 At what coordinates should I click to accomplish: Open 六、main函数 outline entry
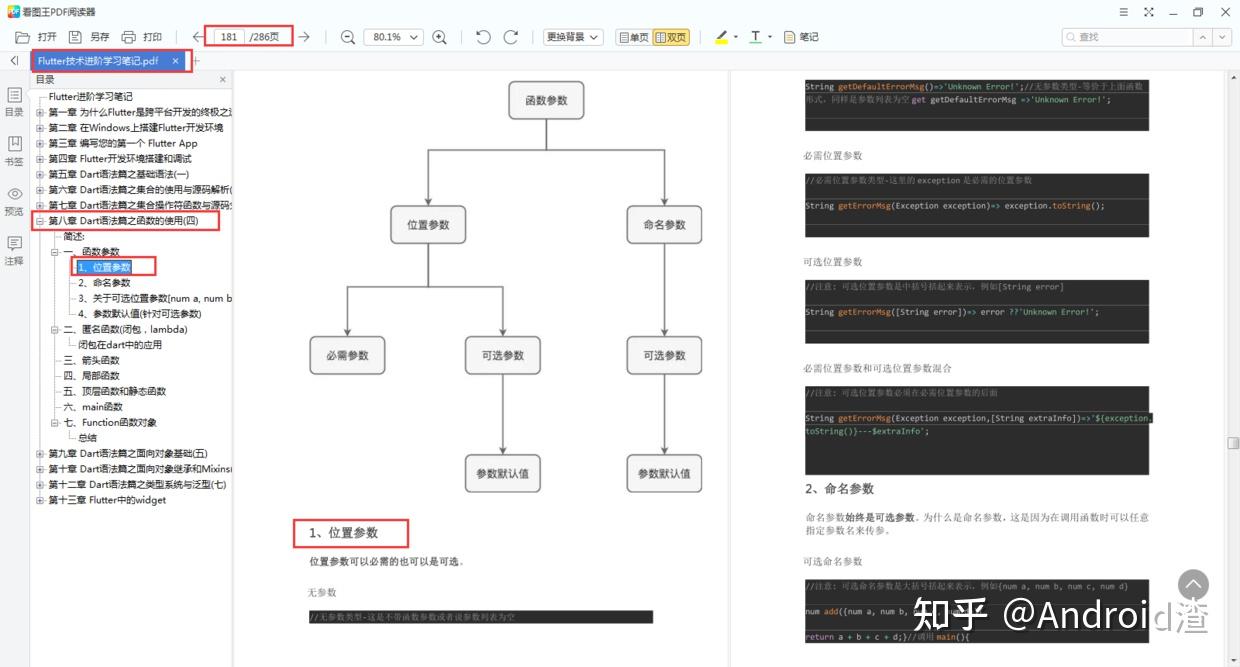[x=93, y=407]
